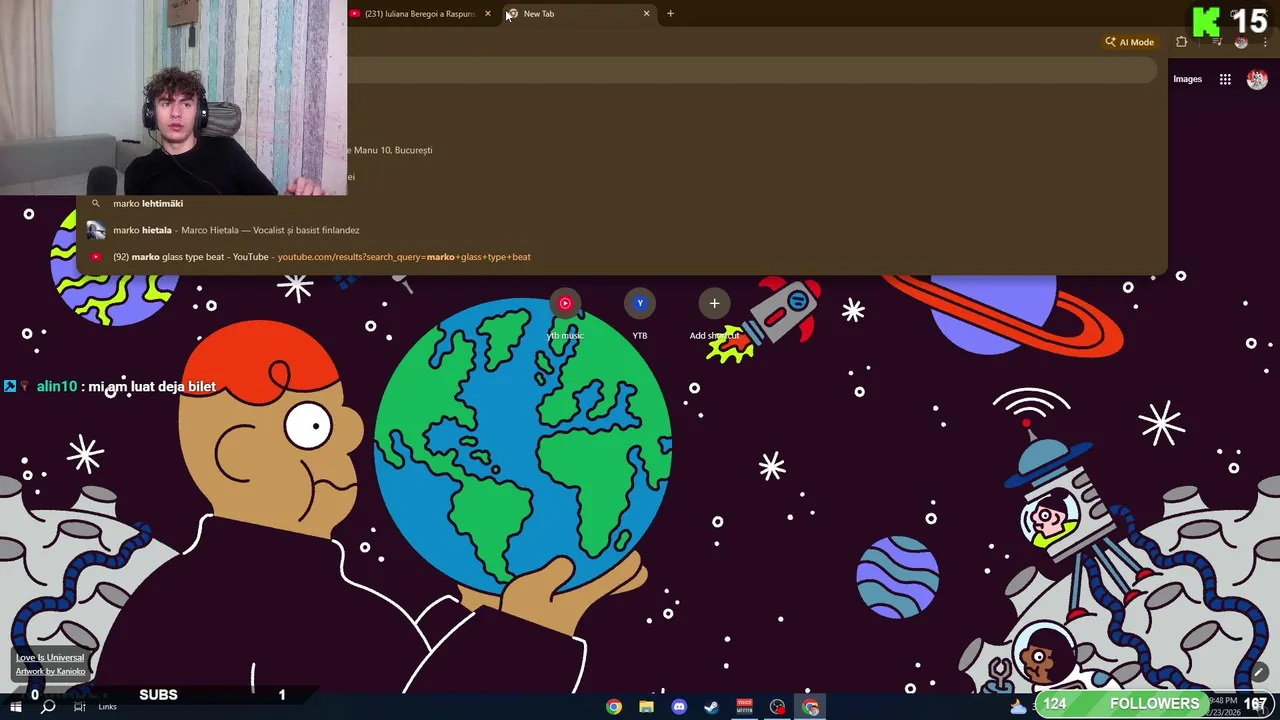This screenshot has height=720, width=1280.
Task: Open the Chrome extensions puzzle icon
Action: (1182, 42)
